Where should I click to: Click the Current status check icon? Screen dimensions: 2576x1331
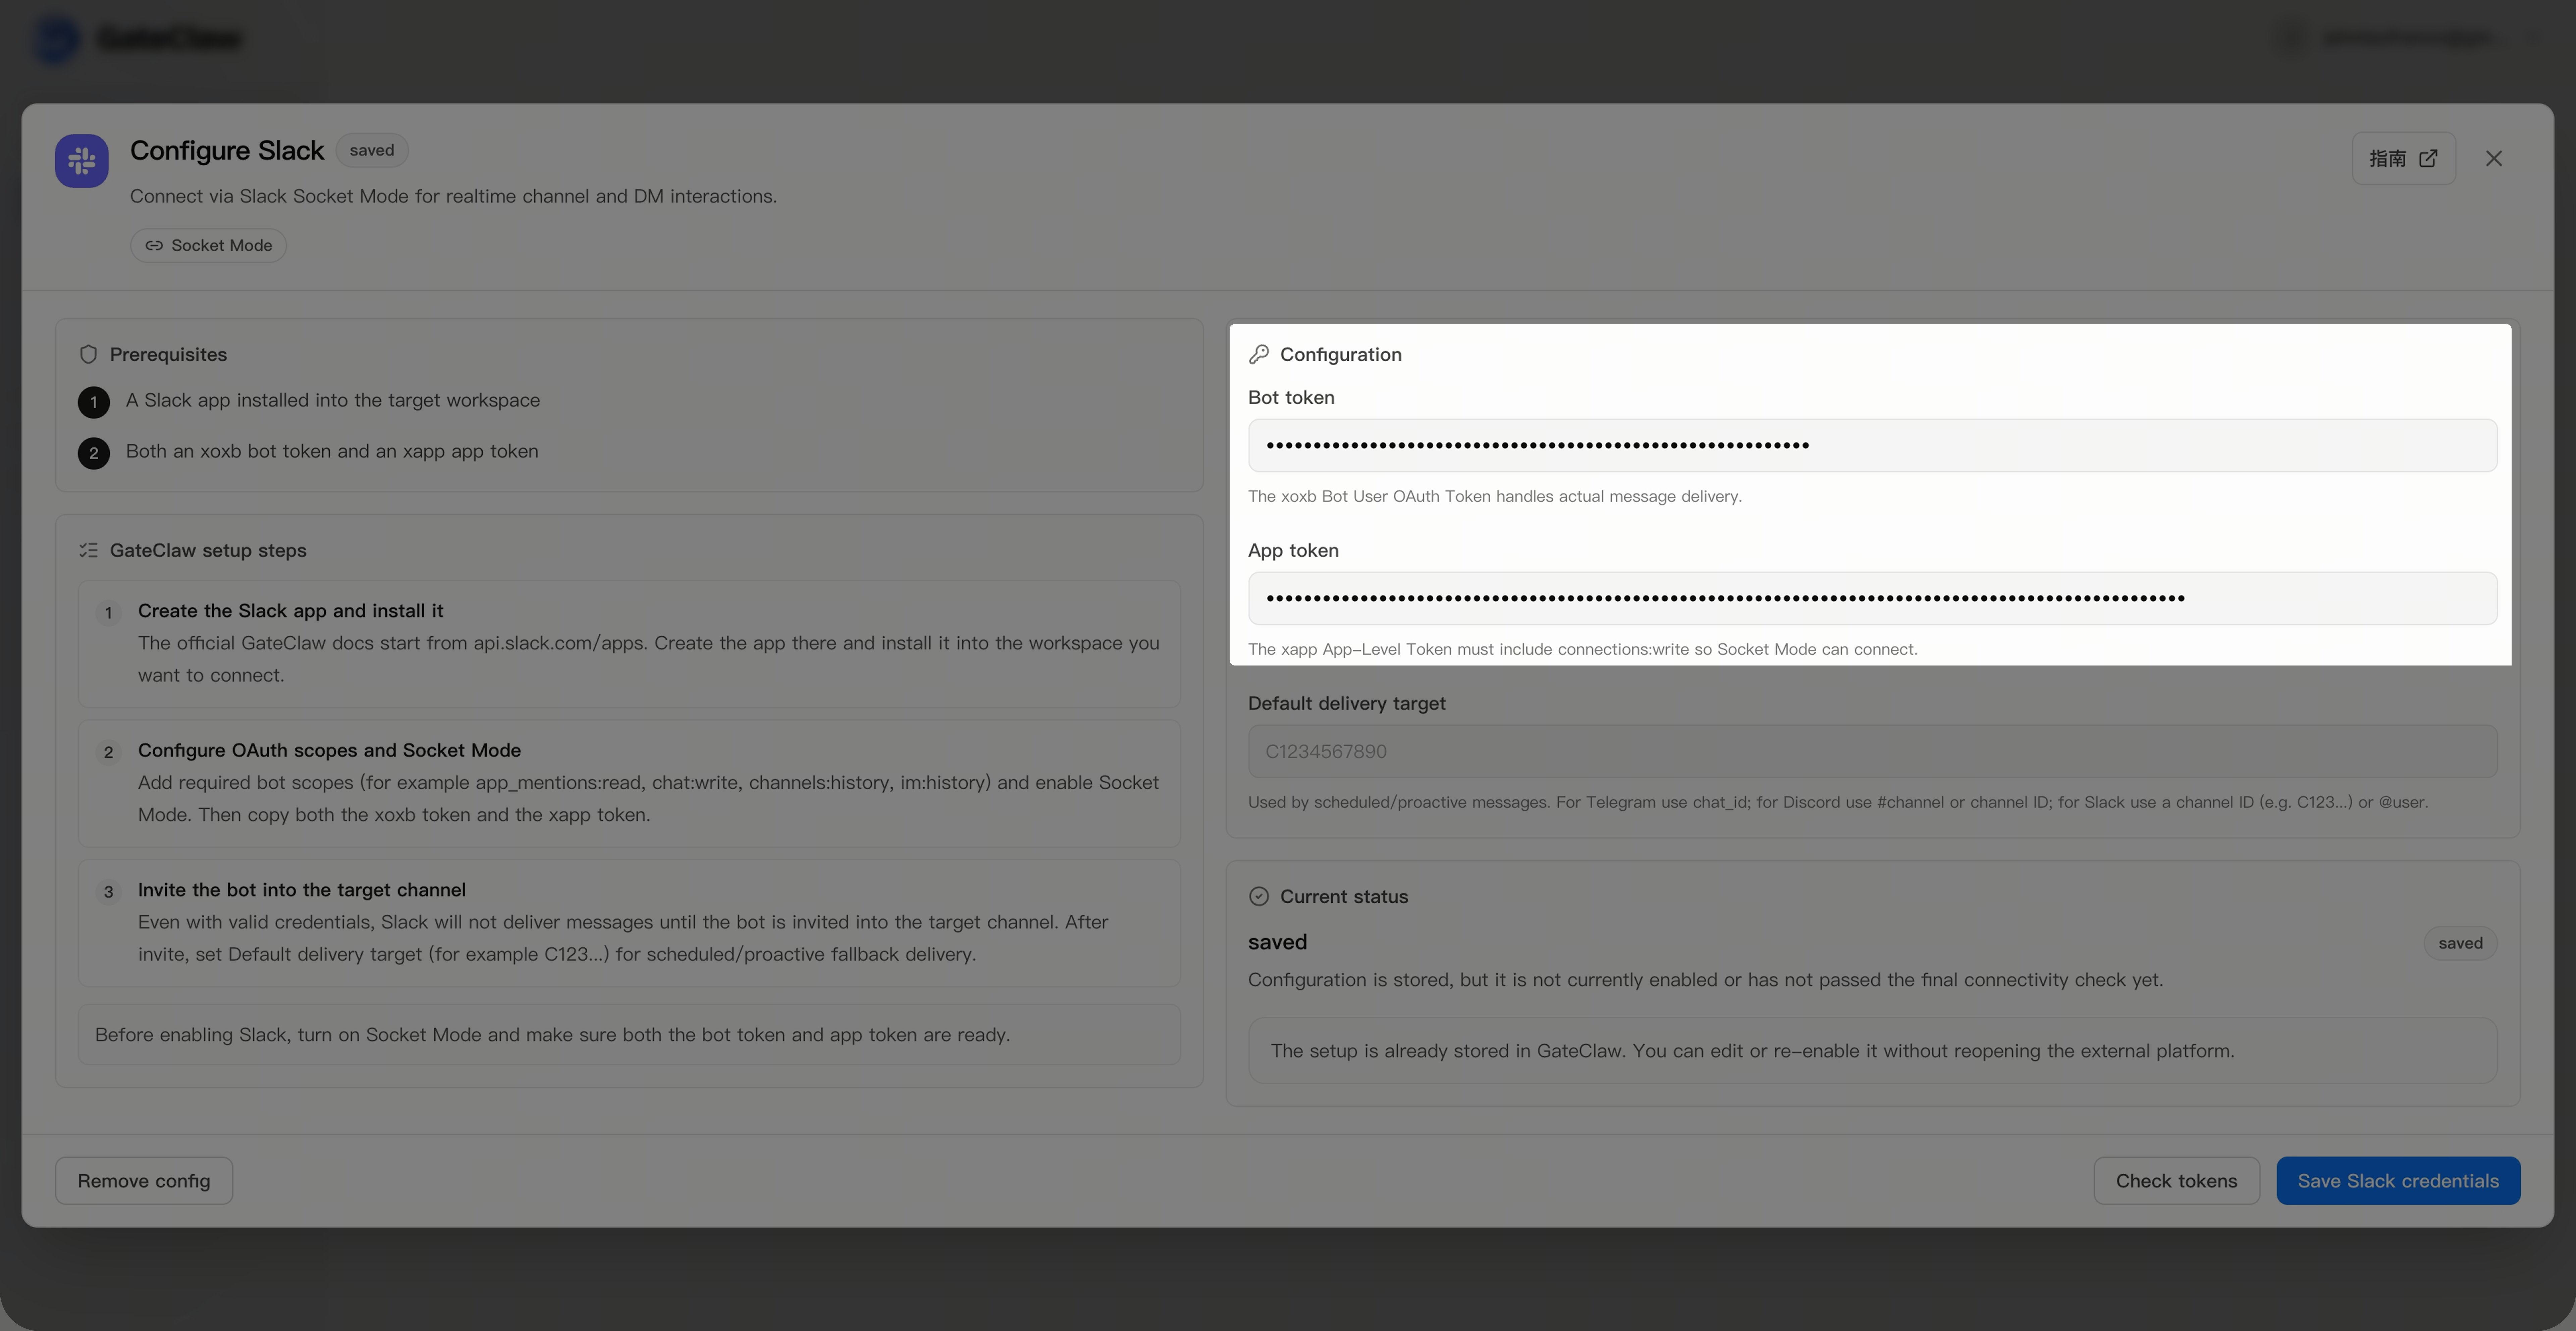coord(1259,896)
